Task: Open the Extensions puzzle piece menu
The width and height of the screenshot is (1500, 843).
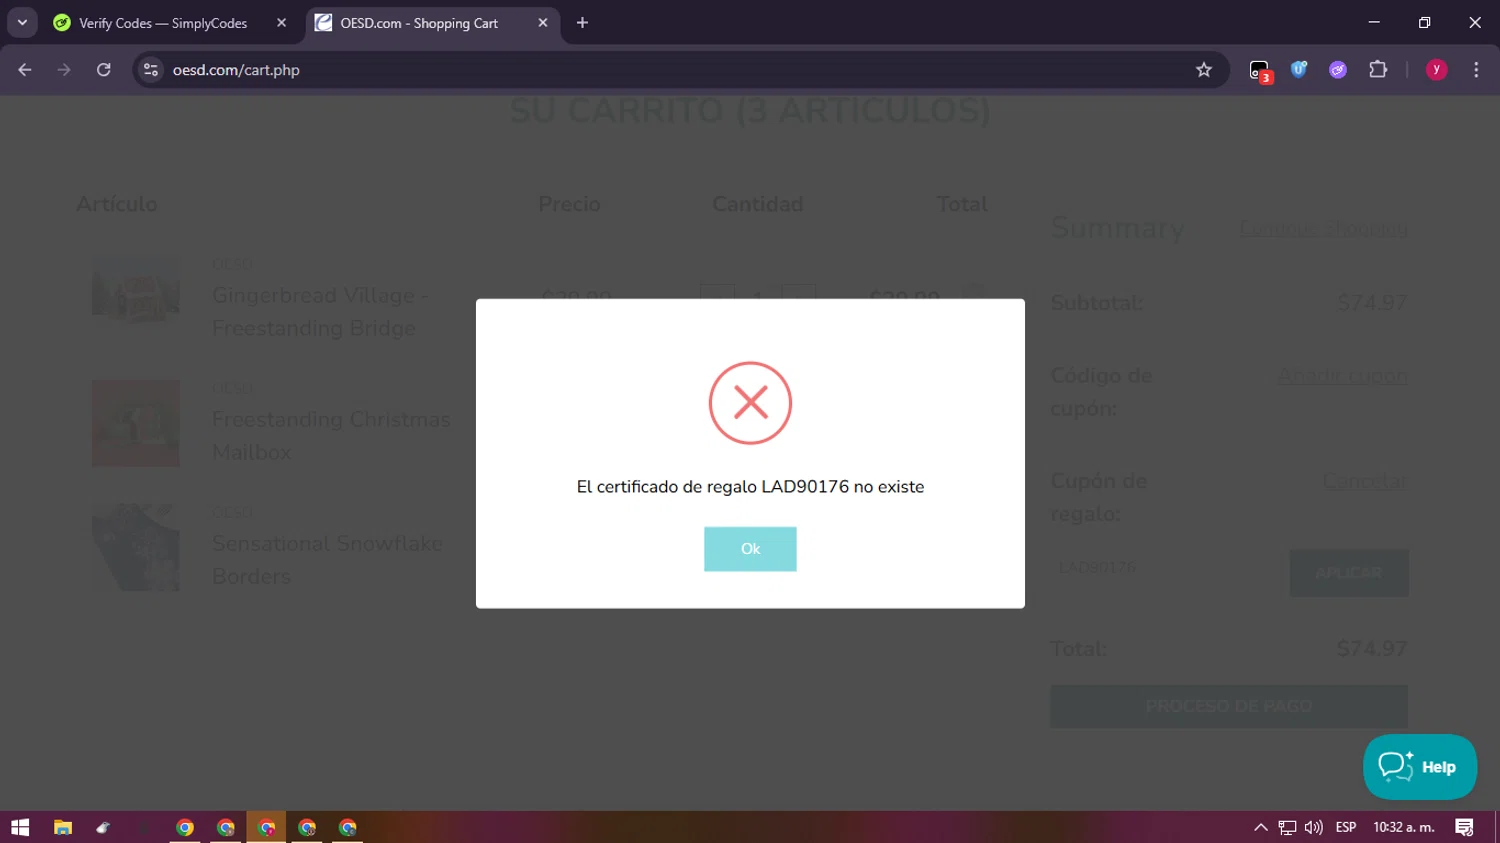Action: 1378,70
